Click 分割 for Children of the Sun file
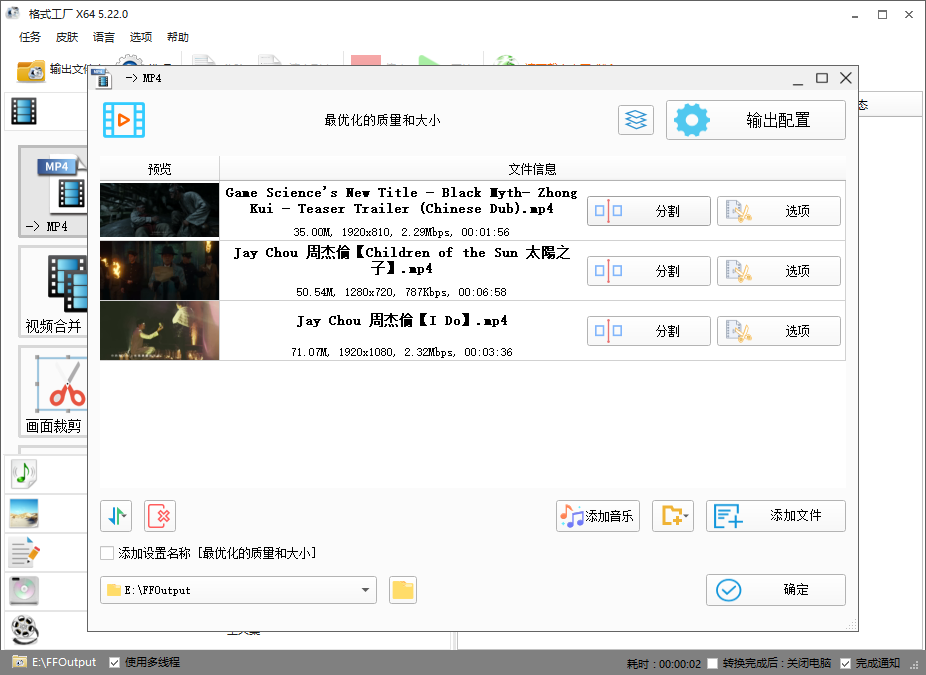The image size is (926, 675). [x=648, y=271]
